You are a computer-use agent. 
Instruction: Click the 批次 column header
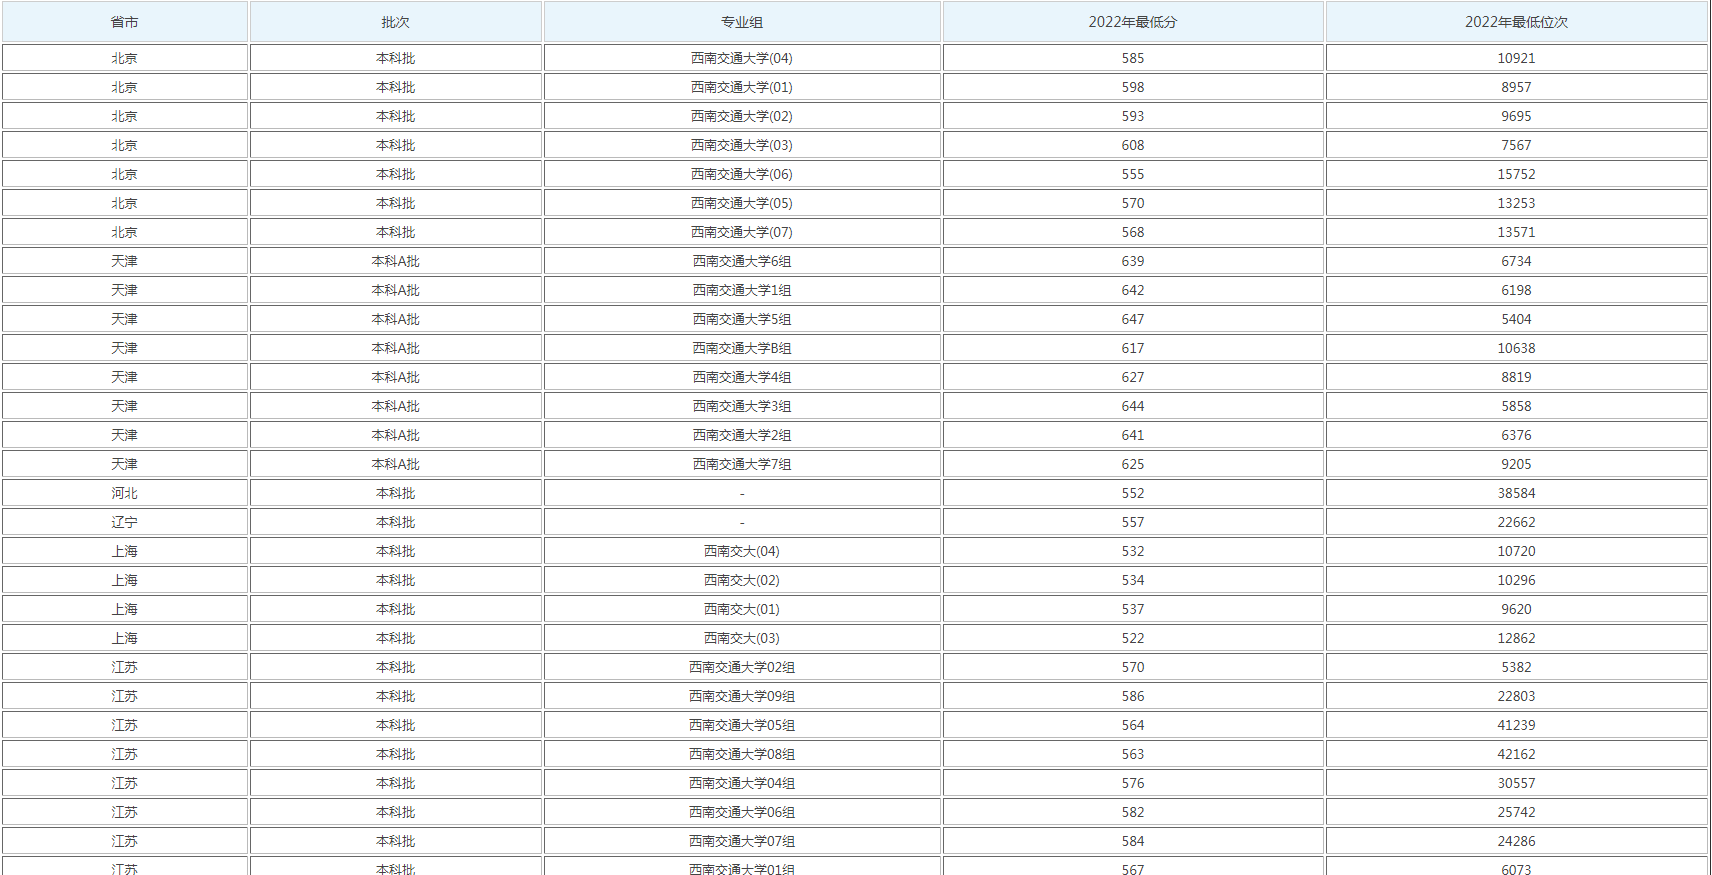pos(395,22)
